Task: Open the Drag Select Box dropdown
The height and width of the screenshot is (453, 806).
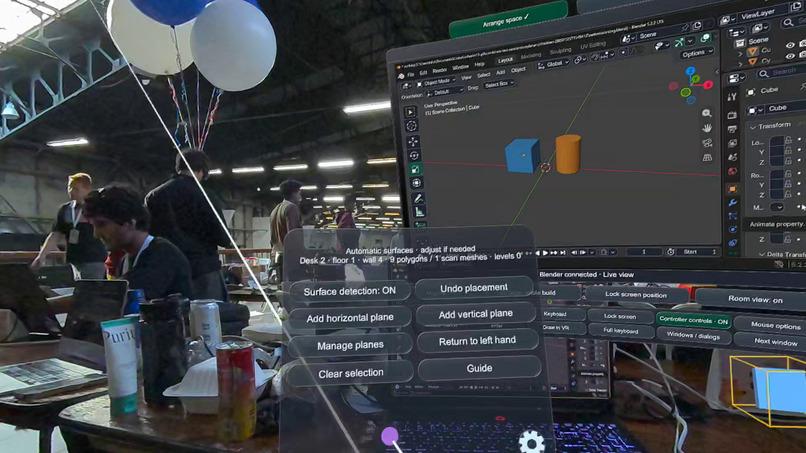Action: pyautogui.click(x=499, y=84)
